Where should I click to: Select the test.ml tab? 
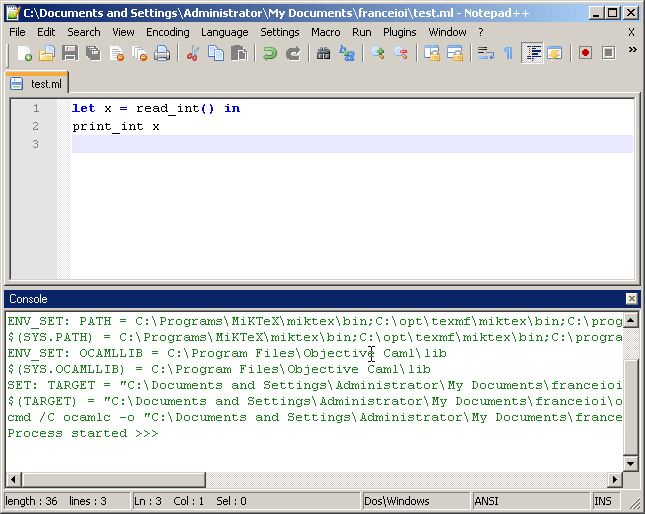pos(36,83)
